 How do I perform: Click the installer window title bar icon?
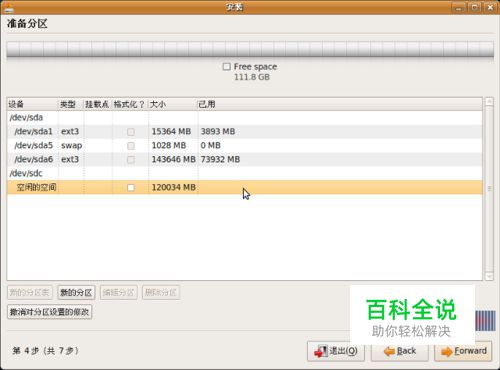point(8,7)
